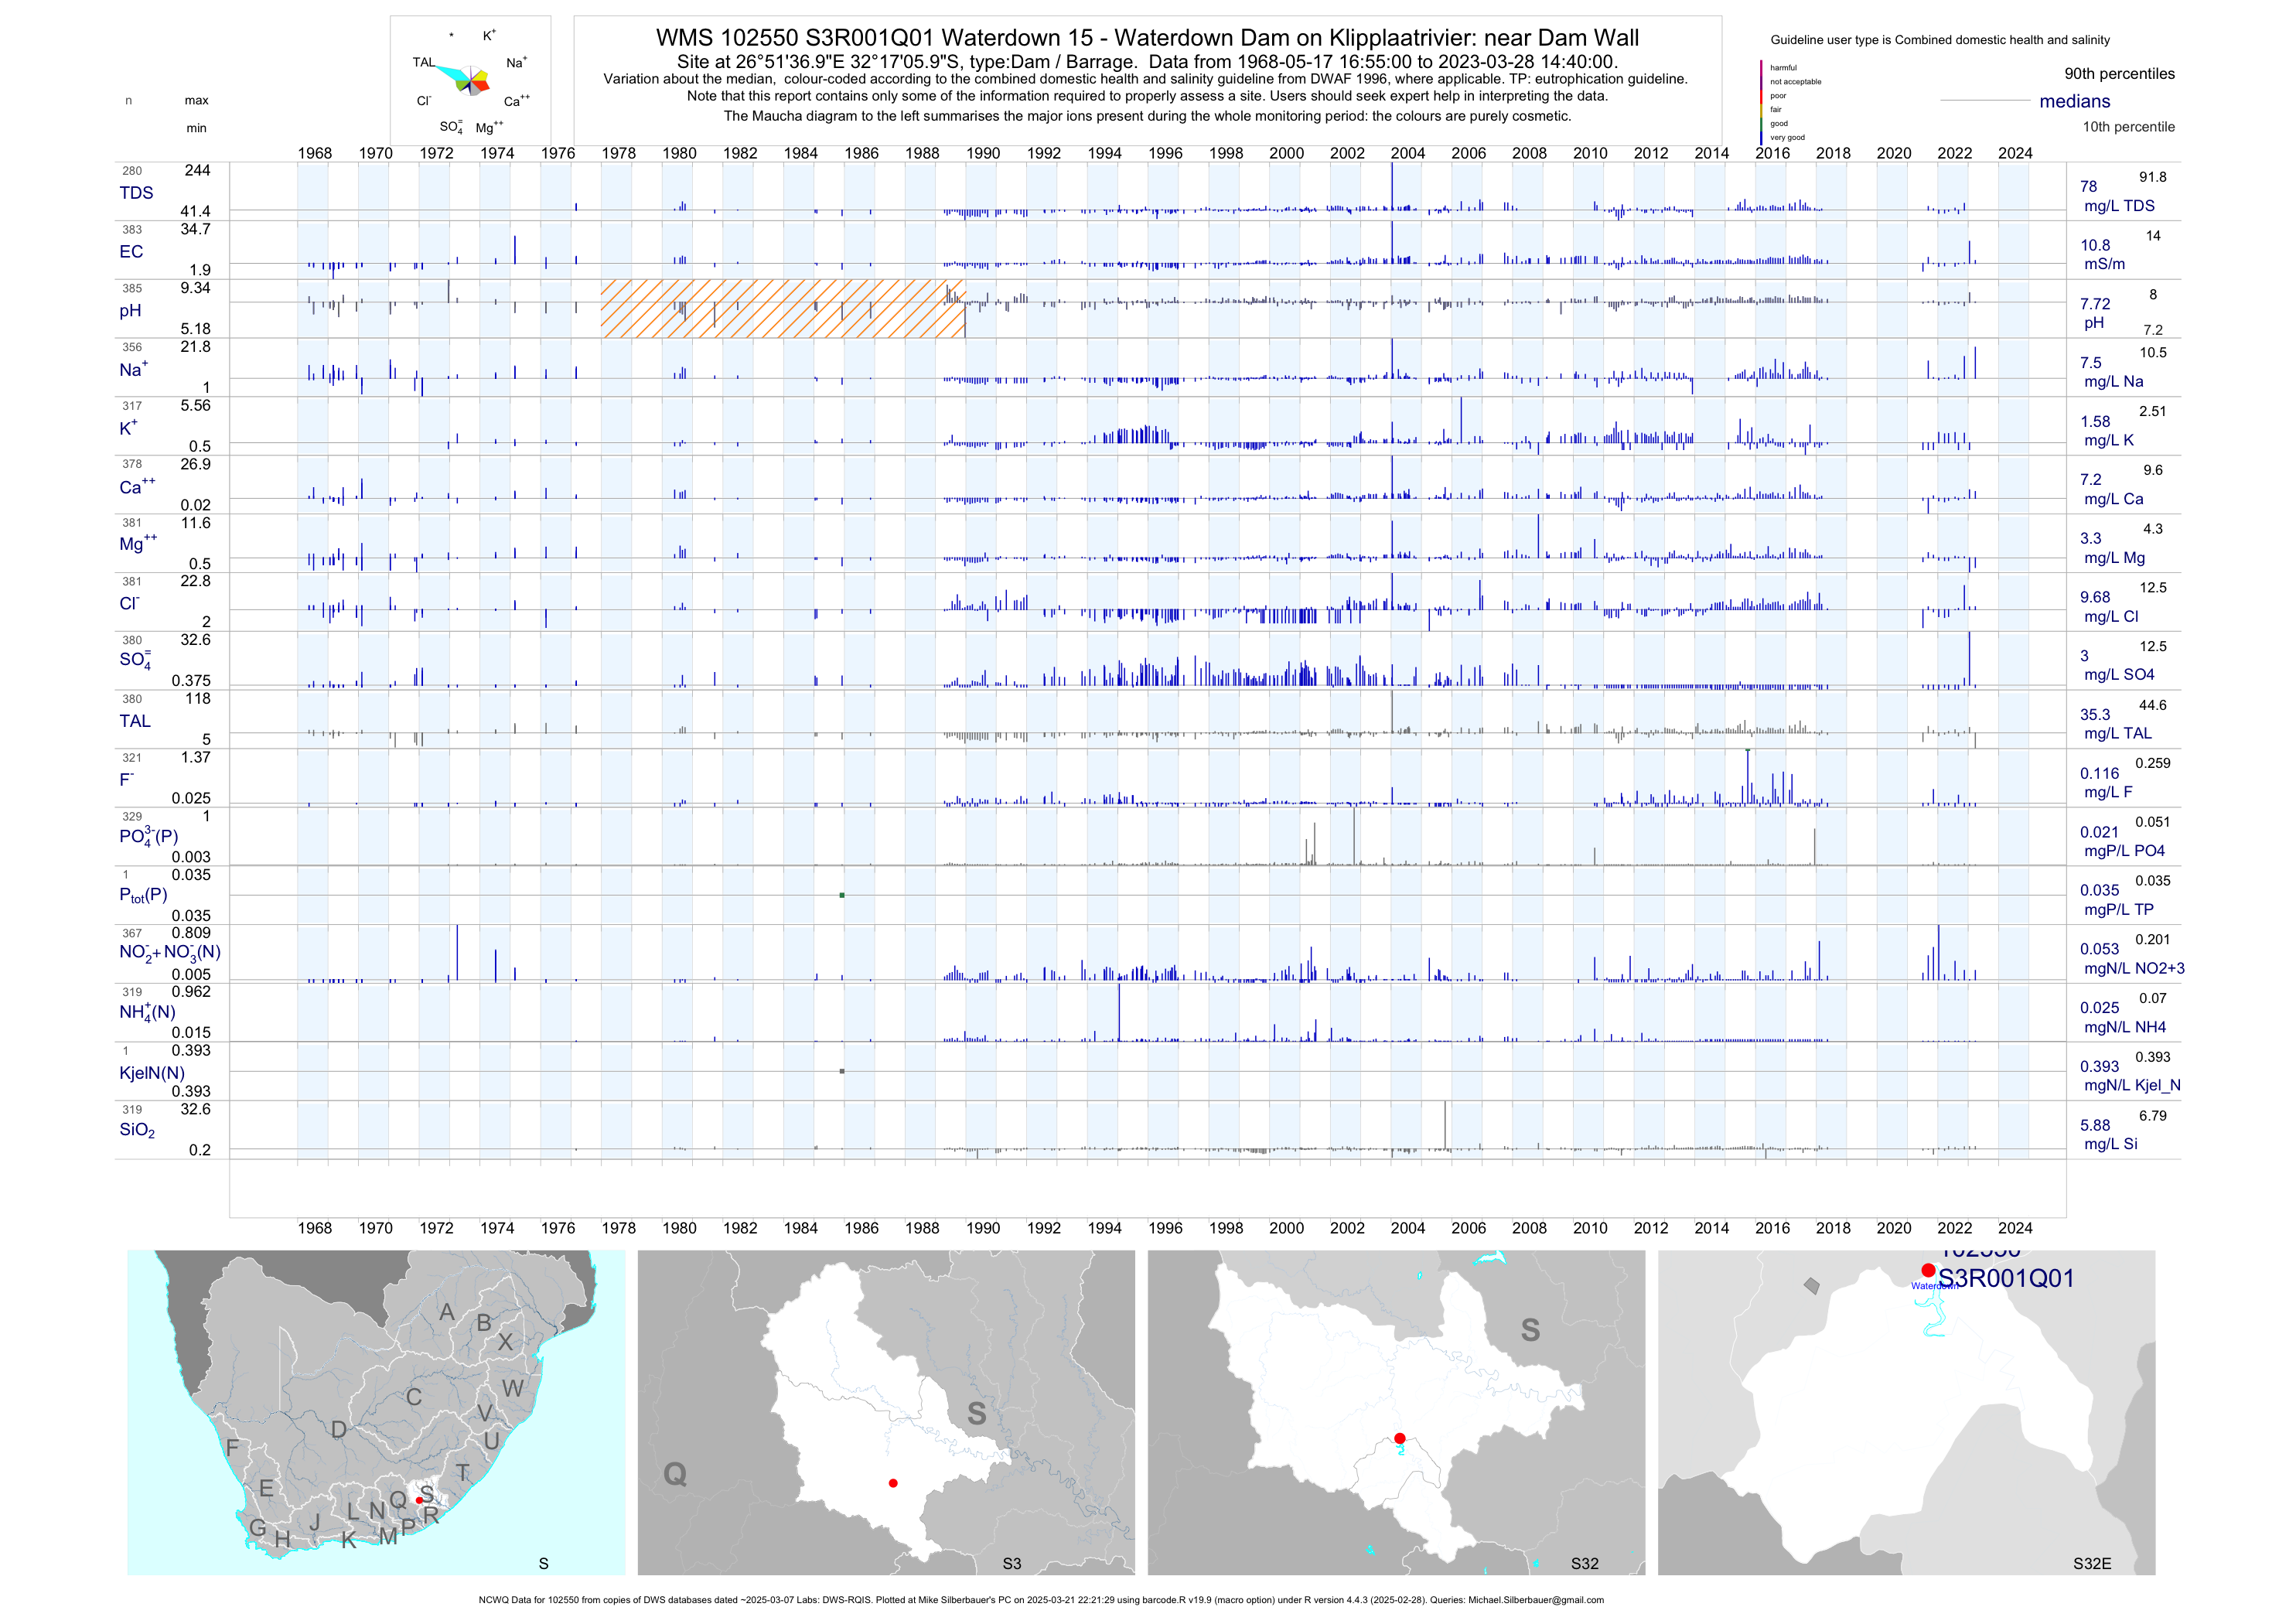Click the orange hatched pH region
This screenshot has height=1624, width=2296.
click(x=782, y=308)
